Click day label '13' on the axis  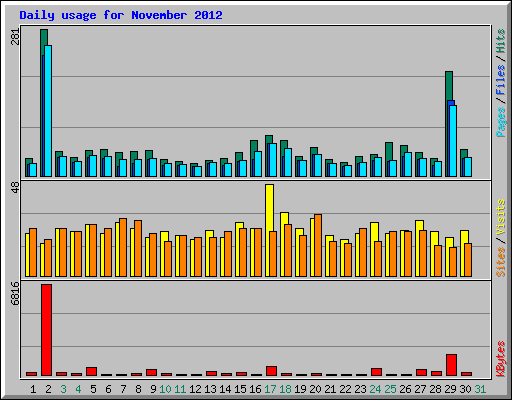click(210, 389)
